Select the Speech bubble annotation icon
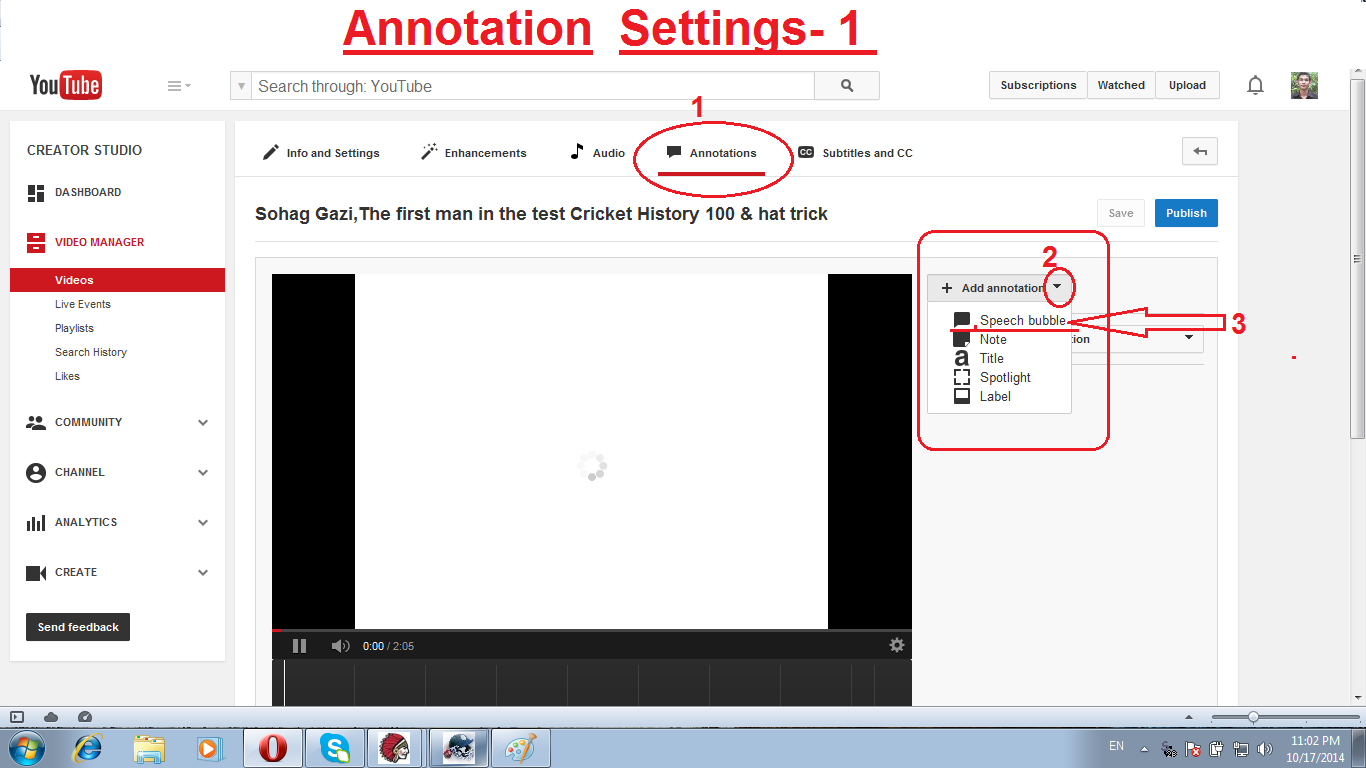The height and width of the screenshot is (768, 1366). 963,320
